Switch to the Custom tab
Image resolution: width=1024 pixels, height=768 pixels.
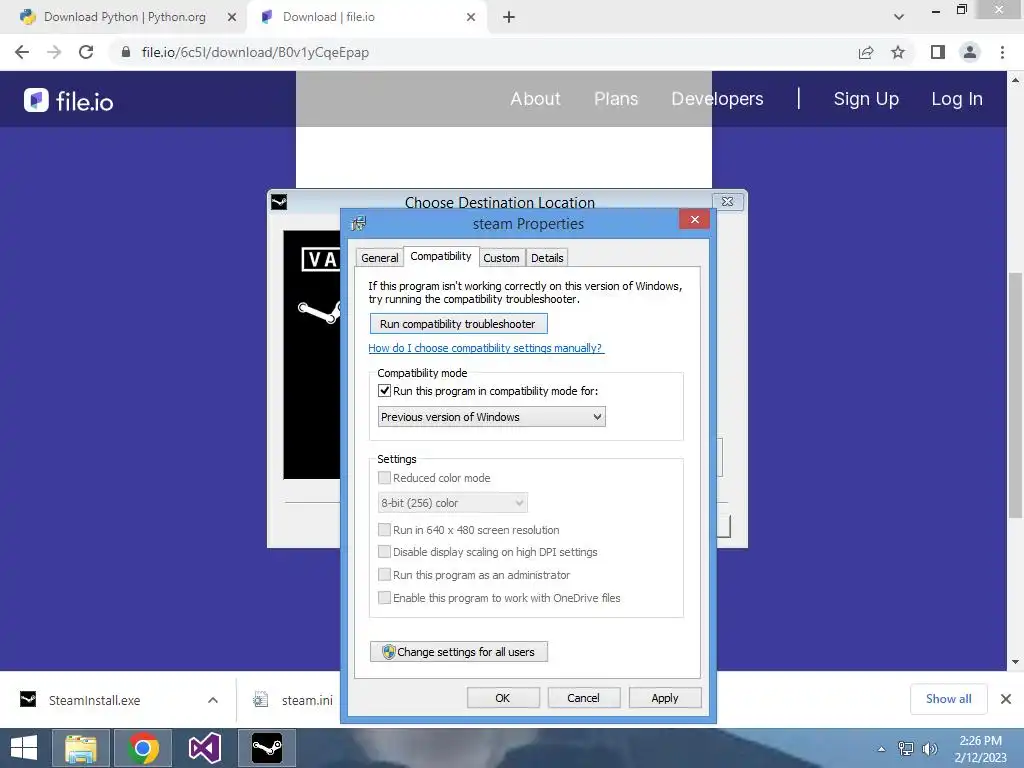pos(501,257)
